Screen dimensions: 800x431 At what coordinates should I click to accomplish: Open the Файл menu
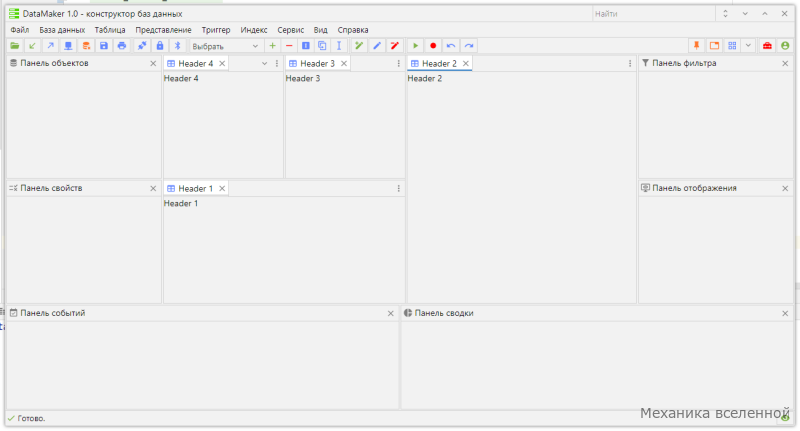coord(20,30)
